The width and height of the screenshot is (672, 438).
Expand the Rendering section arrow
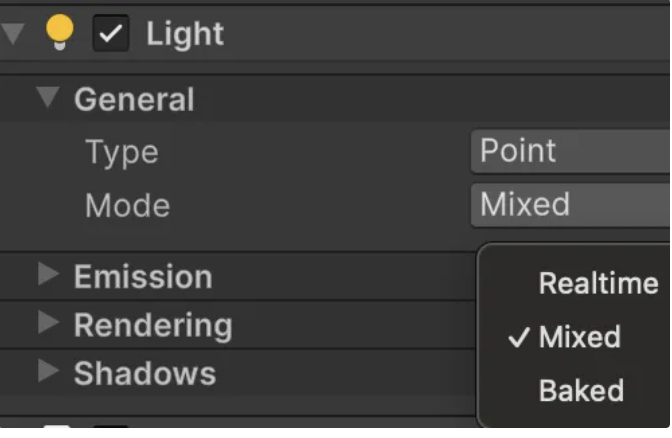pos(47,323)
